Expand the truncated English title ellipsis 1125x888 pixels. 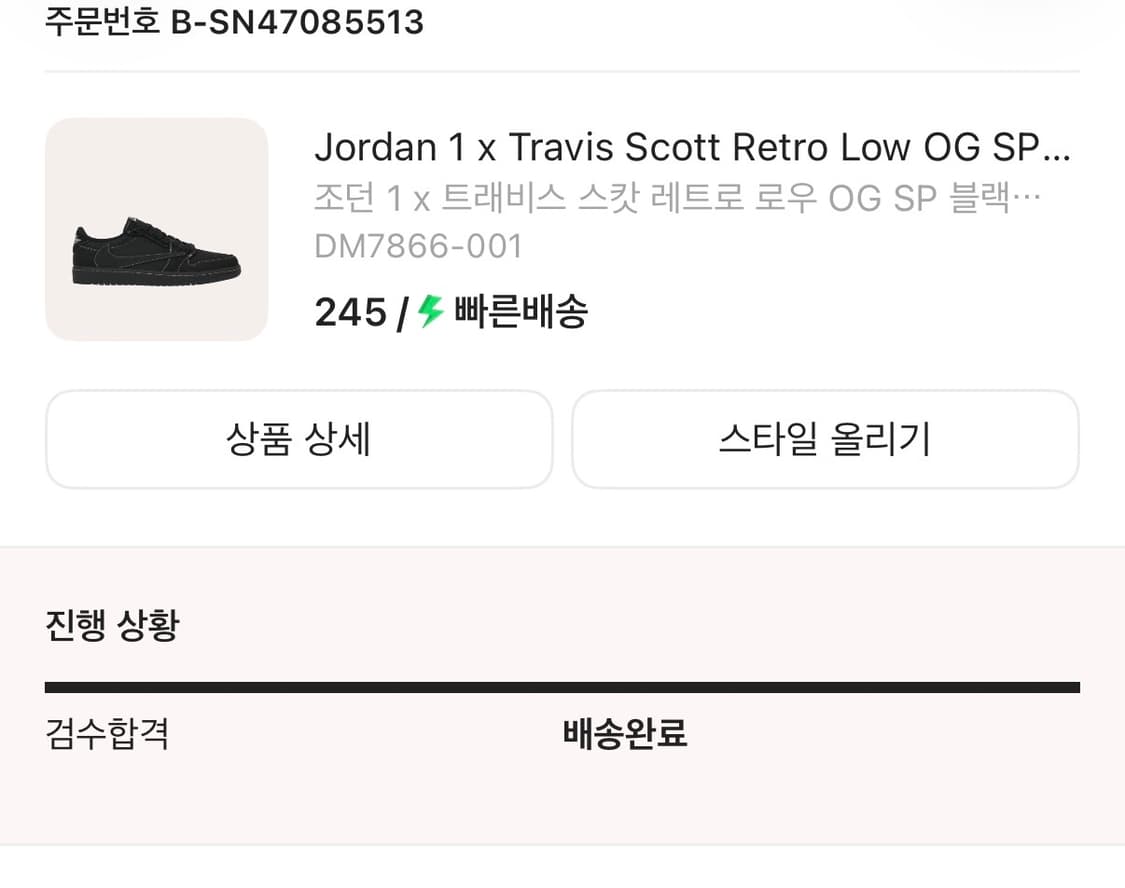point(1056,150)
